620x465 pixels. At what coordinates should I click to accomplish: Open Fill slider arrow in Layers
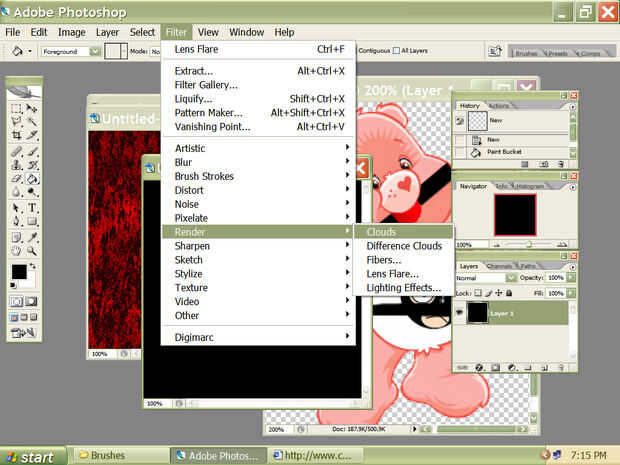571,293
